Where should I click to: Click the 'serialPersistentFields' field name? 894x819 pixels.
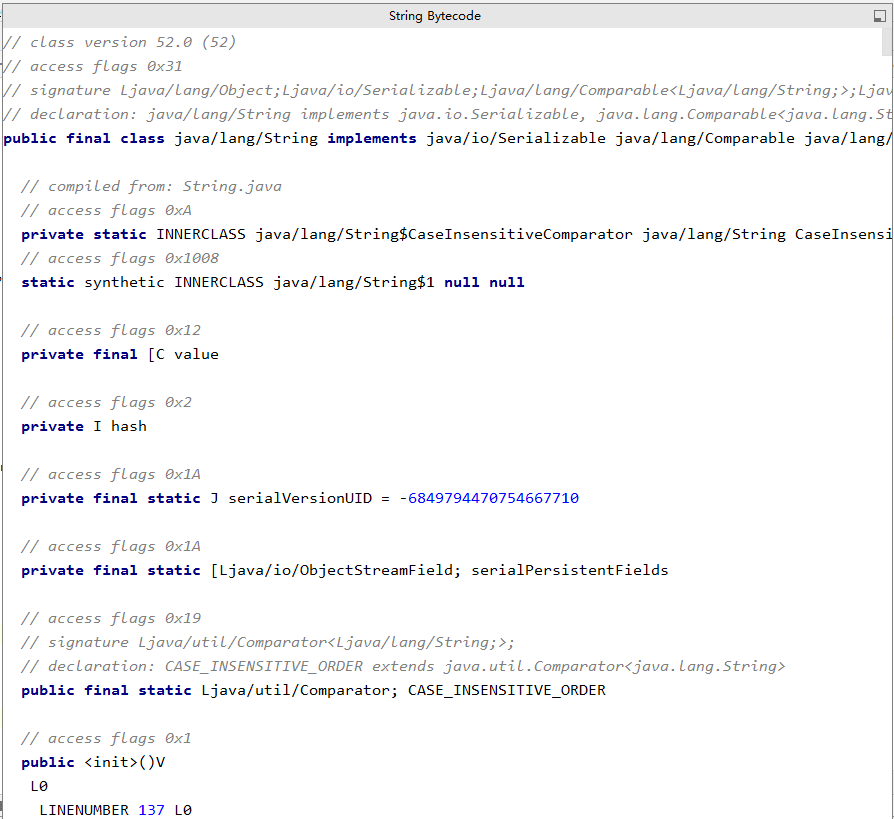[x=569, y=570]
